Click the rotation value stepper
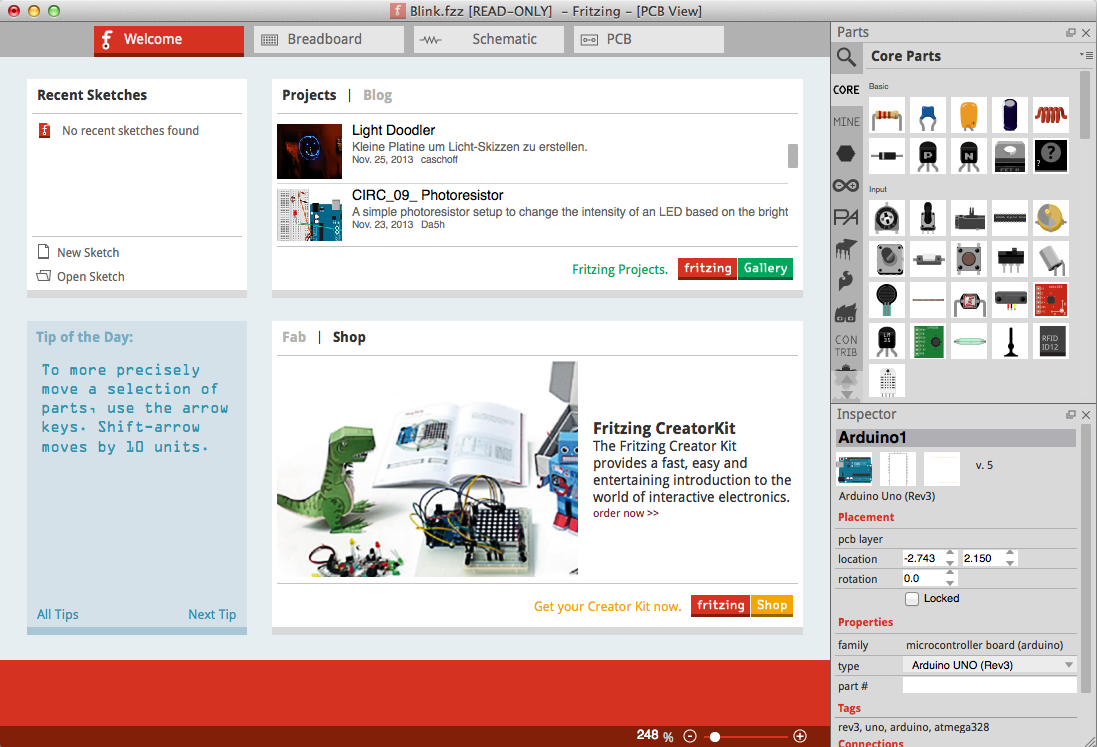Screen dimensions: 1097x747 950,578
